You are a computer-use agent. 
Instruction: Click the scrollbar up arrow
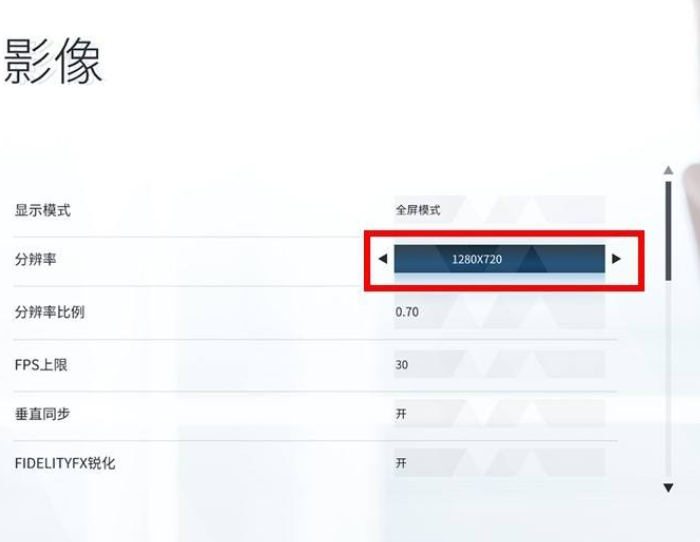coord(668,170)
